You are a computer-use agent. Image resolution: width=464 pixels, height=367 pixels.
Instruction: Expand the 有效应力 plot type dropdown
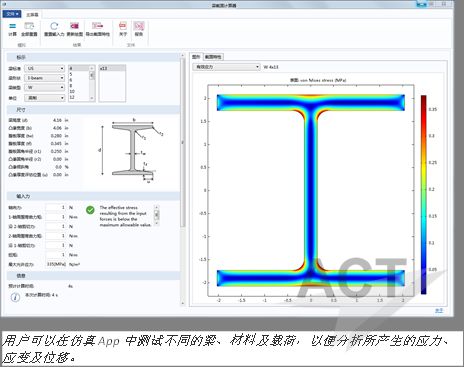coord(226,67)
